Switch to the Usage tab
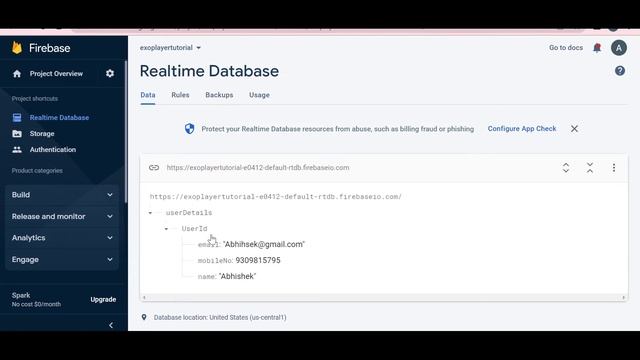This screenshot has height=360, width=640. 259,95
